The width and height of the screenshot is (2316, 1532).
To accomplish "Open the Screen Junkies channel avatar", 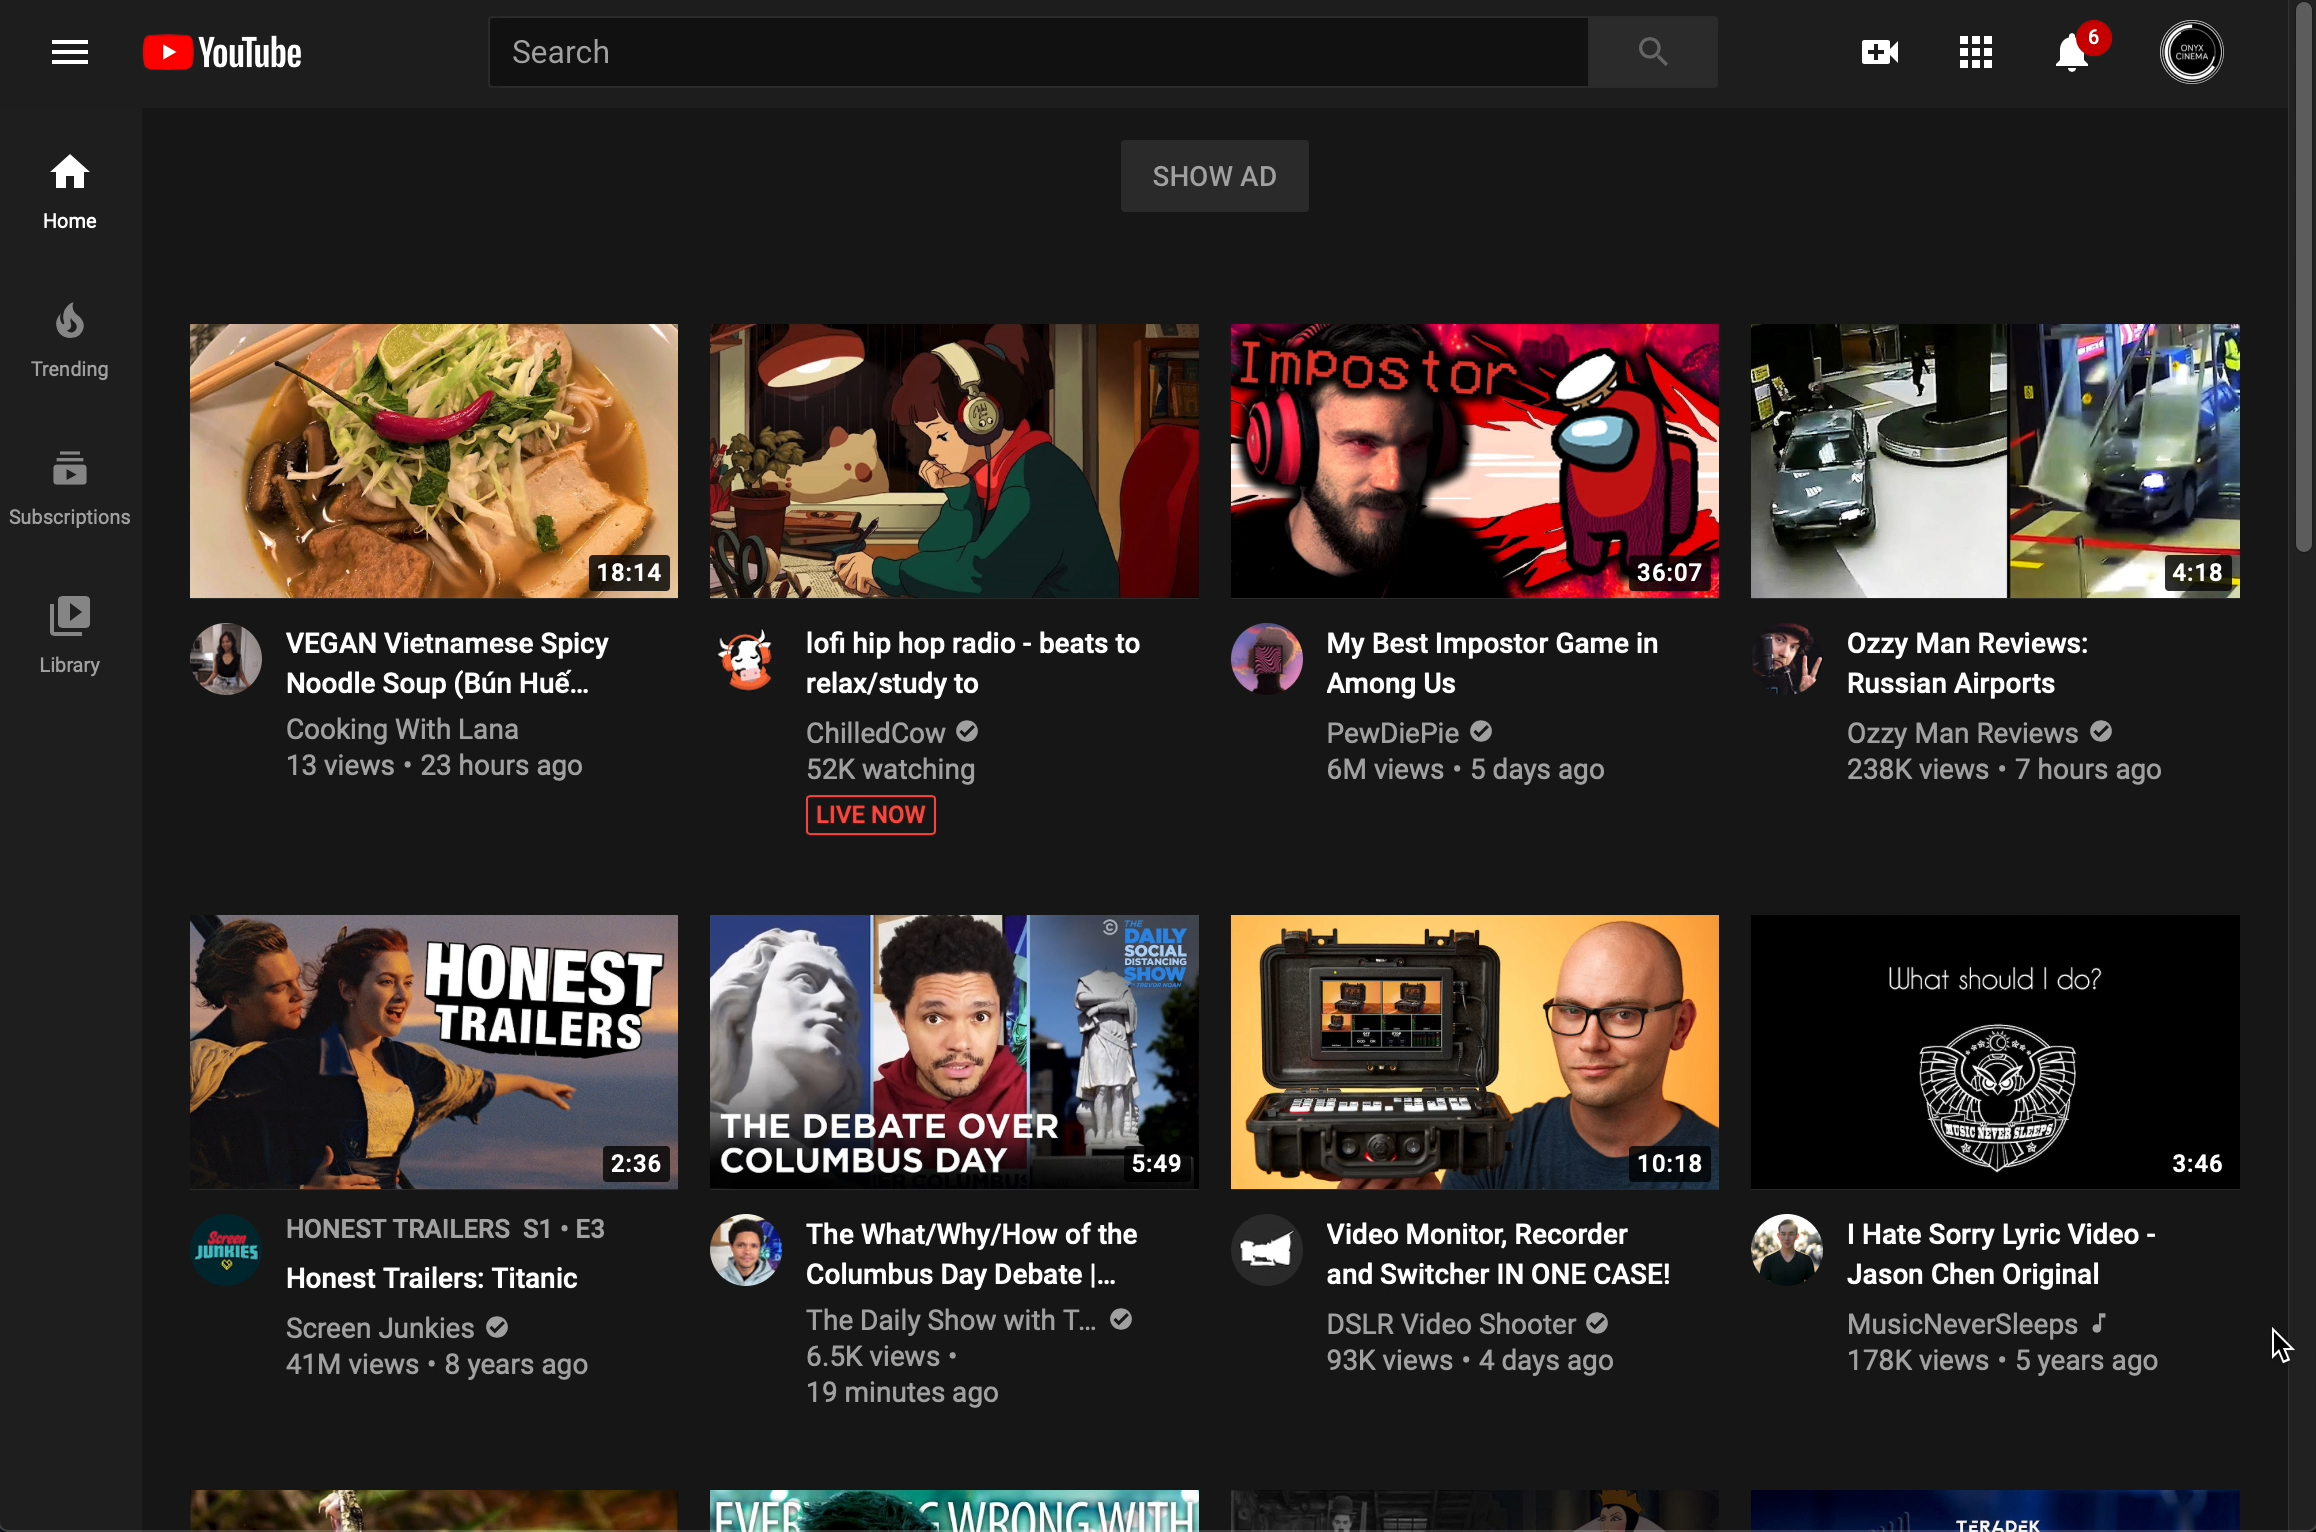I will click(x=226, y=1250).
